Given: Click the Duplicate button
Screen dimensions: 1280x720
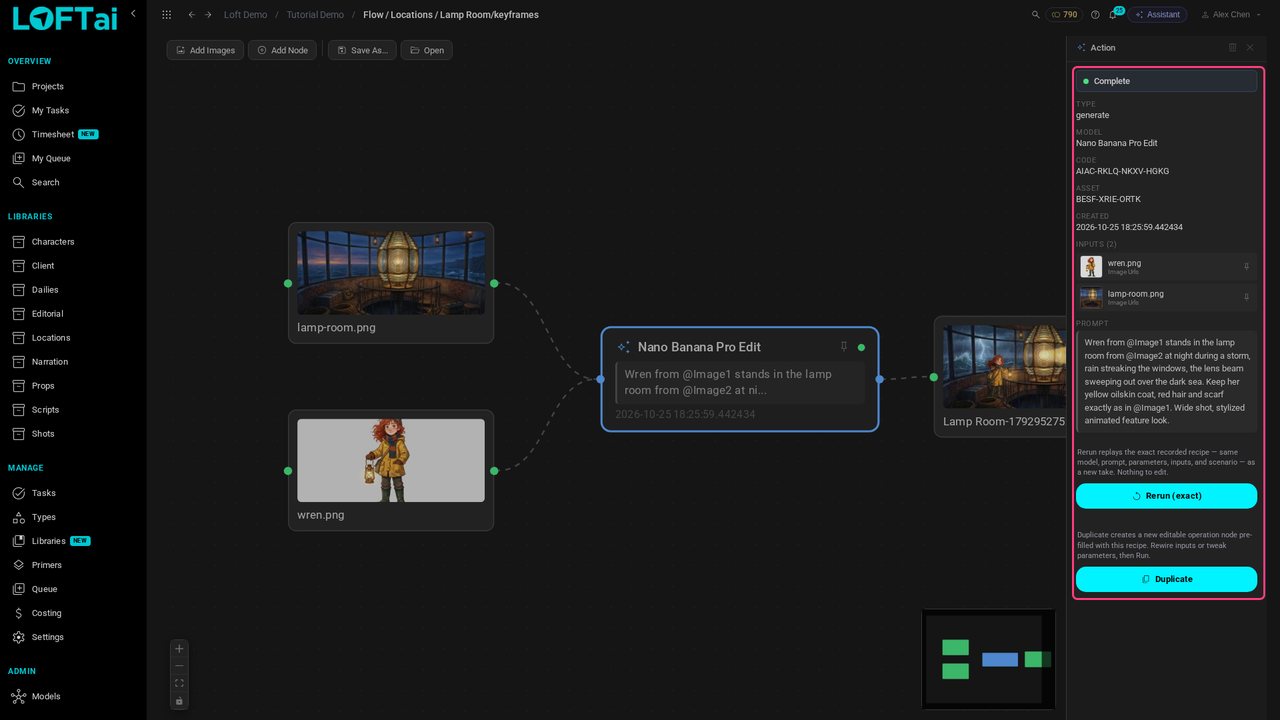Looking at the screenshot, I should [1166, 579].
